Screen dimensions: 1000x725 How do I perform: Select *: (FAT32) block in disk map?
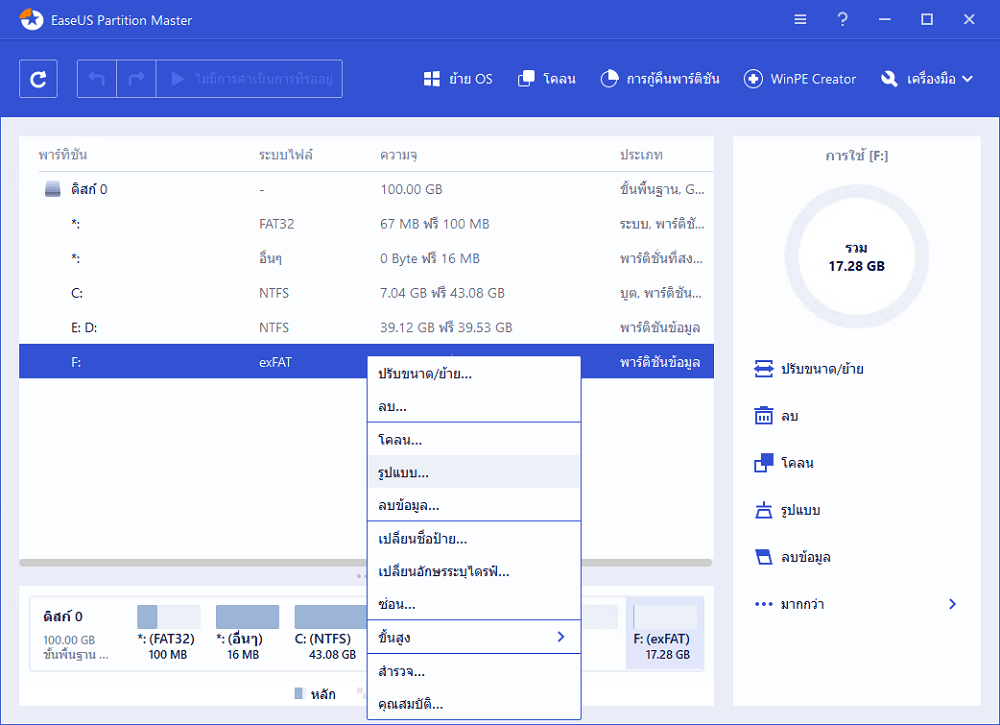point(168,633)
